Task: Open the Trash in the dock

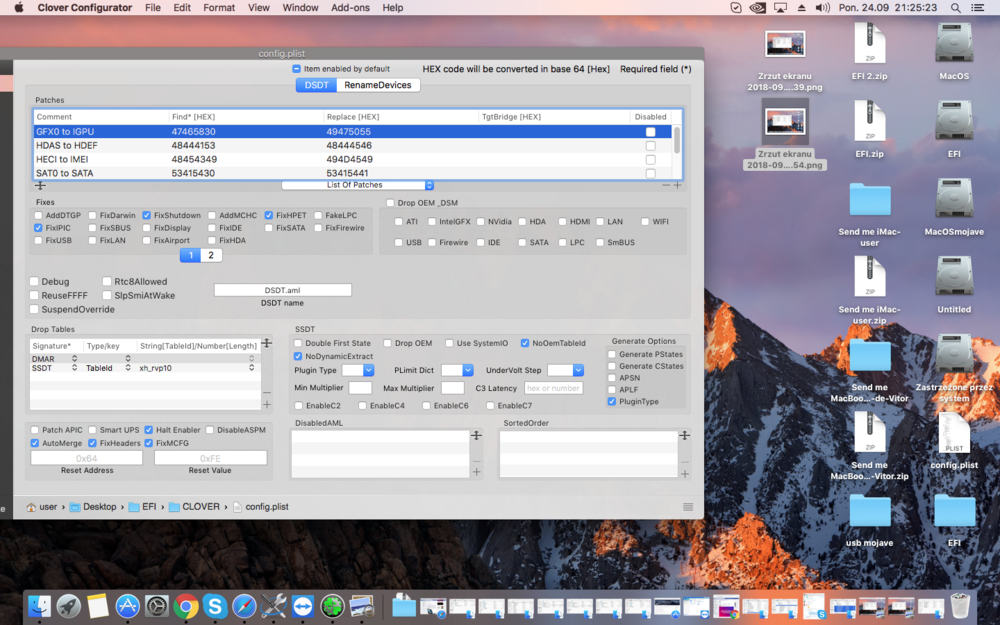Action: [x=960, y=606]
